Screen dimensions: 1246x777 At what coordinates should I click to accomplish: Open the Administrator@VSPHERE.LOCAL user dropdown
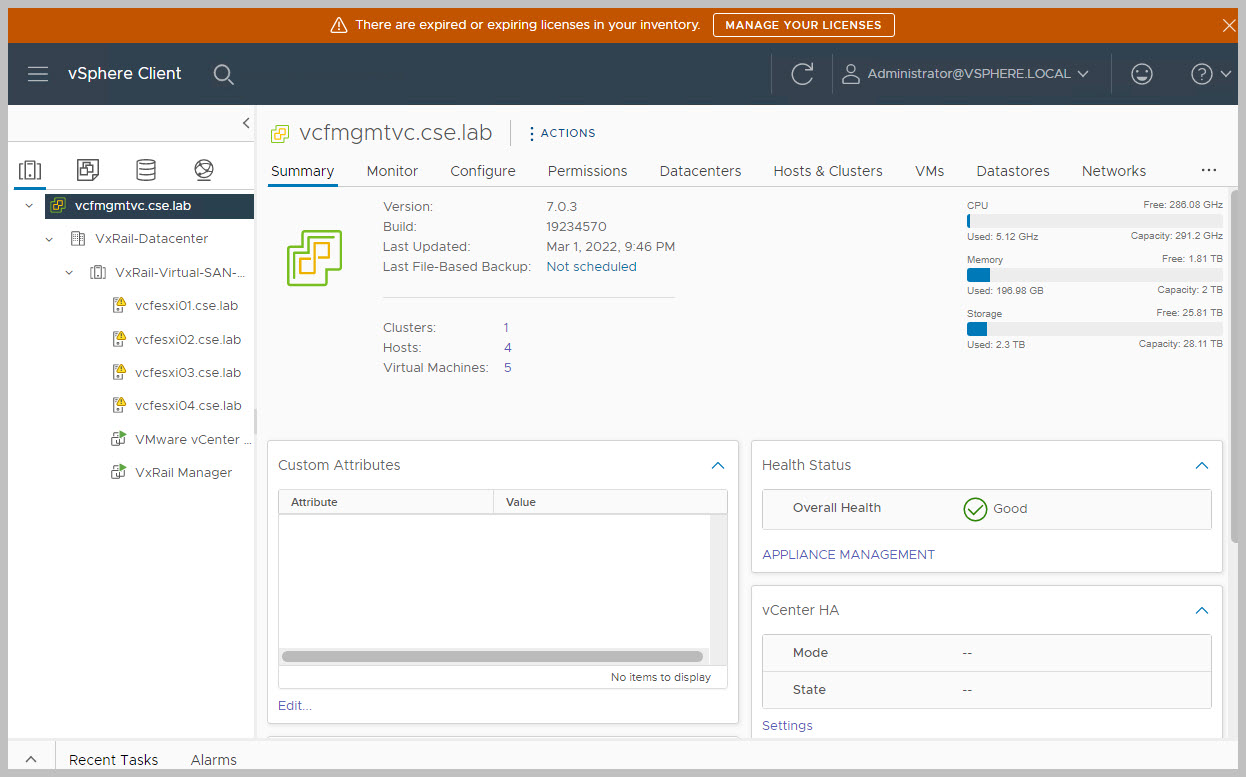(965, 74)
